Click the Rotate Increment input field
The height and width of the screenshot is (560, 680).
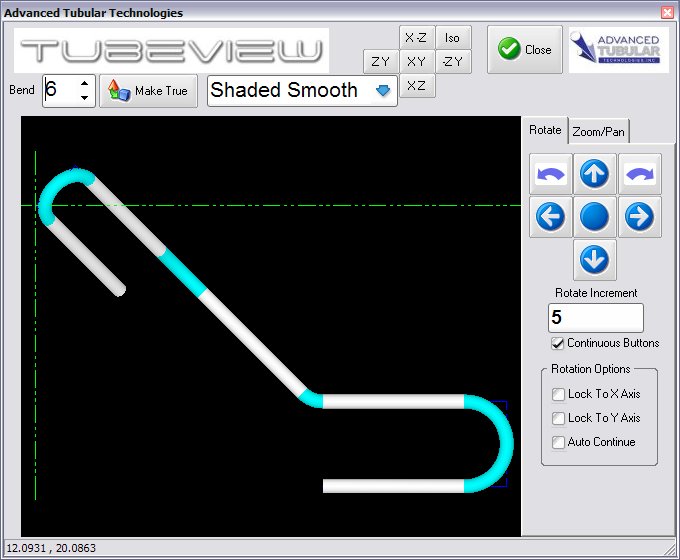click(595, 318)
